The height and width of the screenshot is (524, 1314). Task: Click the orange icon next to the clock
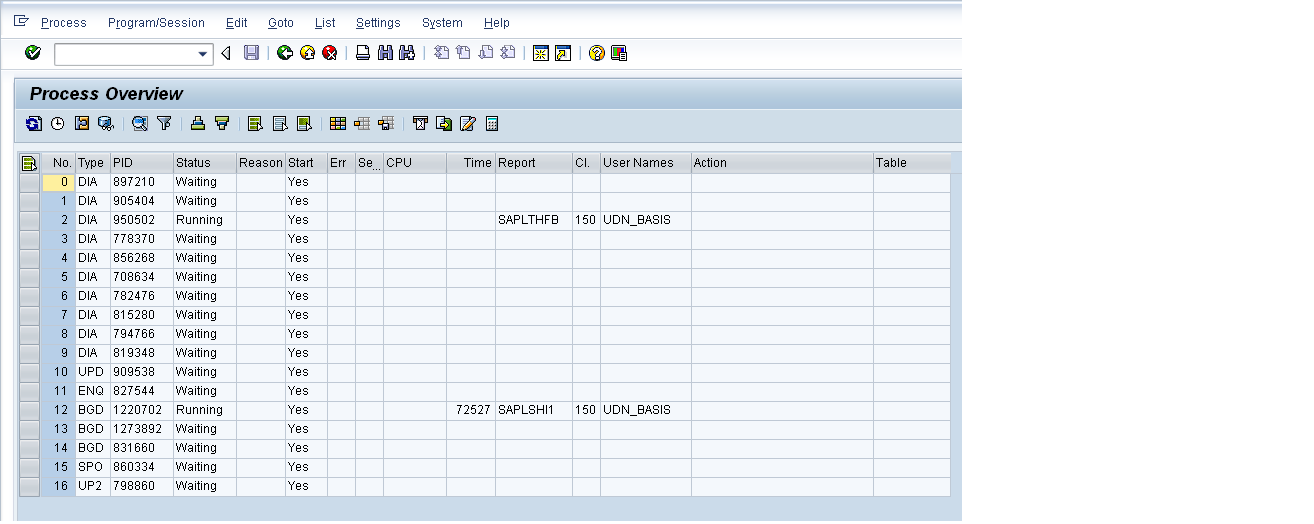[x=82, y=124]
